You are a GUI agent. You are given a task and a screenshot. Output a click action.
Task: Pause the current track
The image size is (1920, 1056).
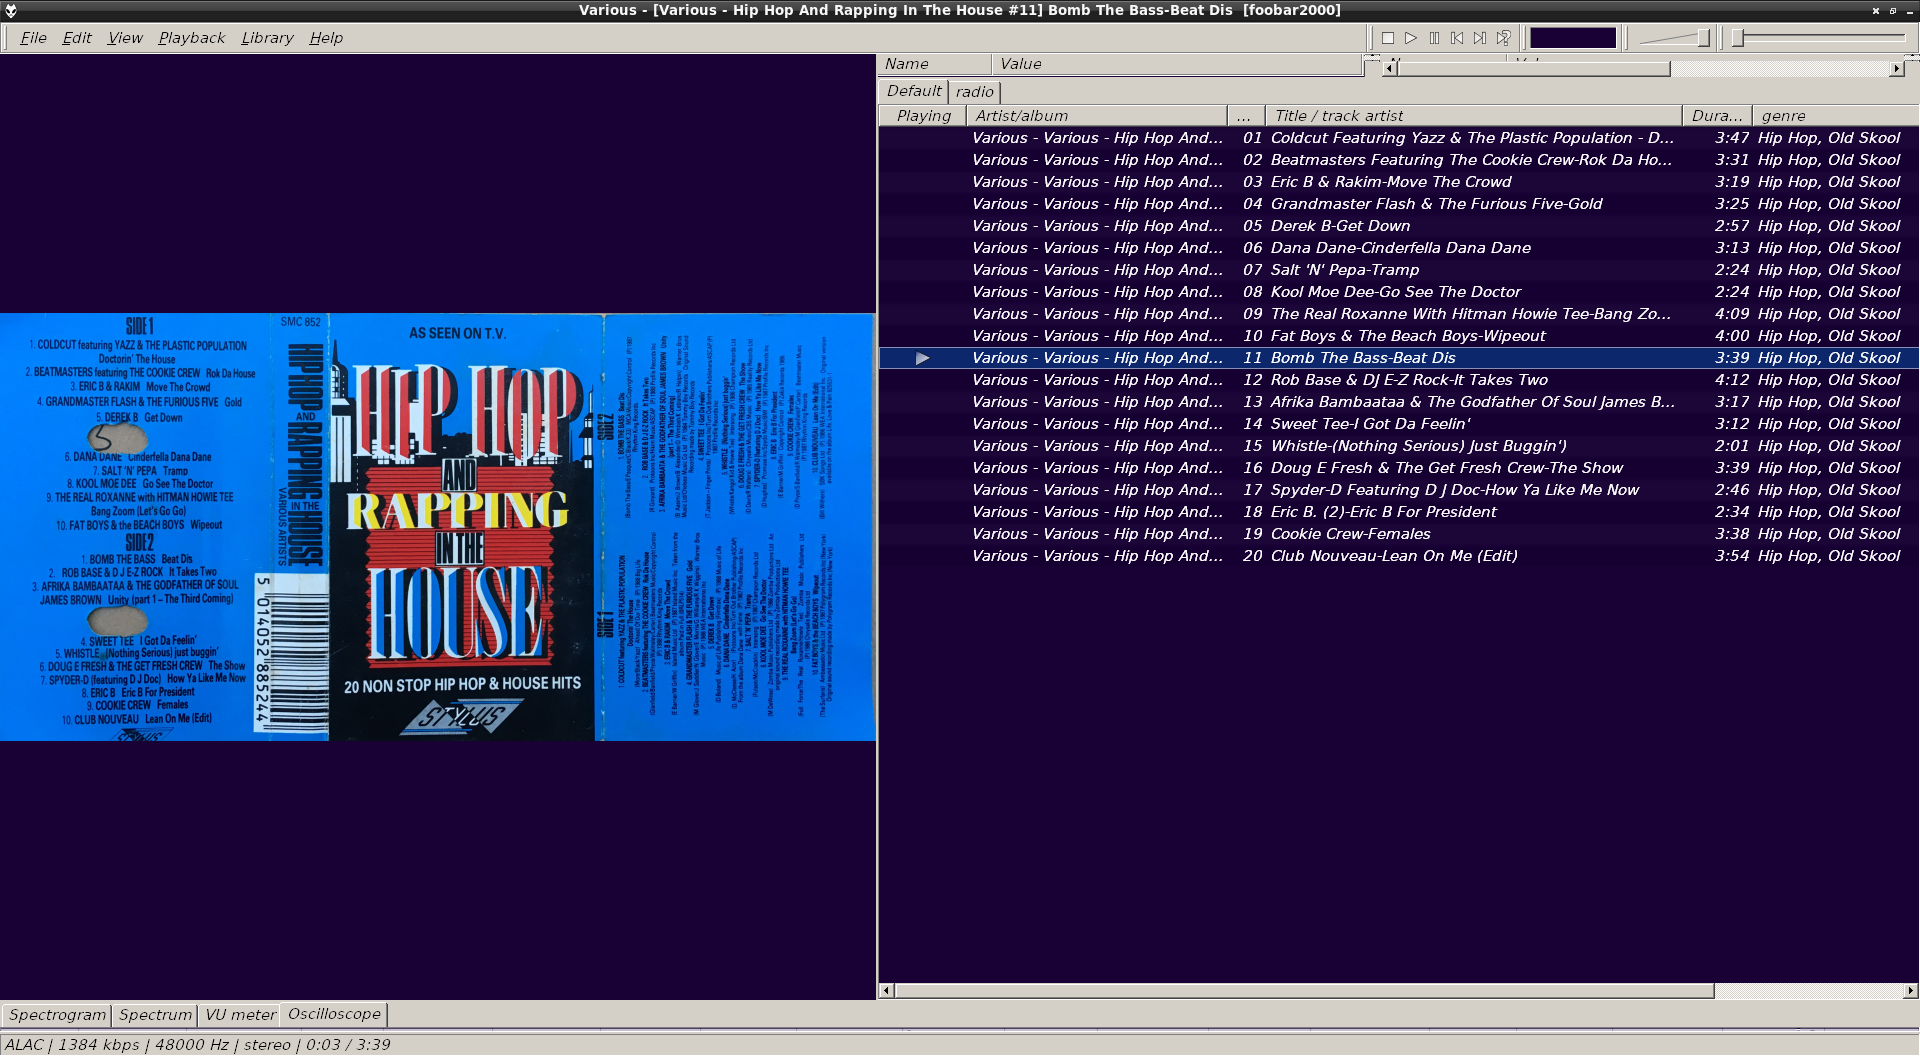(x=1434, y=38)
